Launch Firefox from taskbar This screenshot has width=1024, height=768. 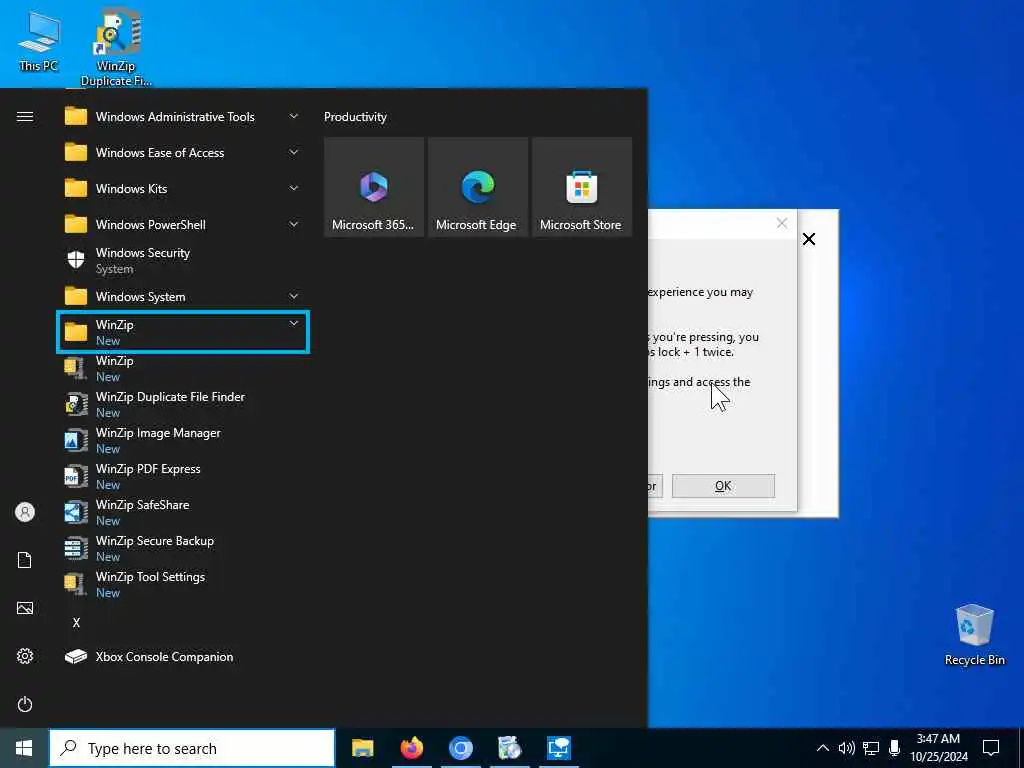pyautogui.click(x=411, y=748)
